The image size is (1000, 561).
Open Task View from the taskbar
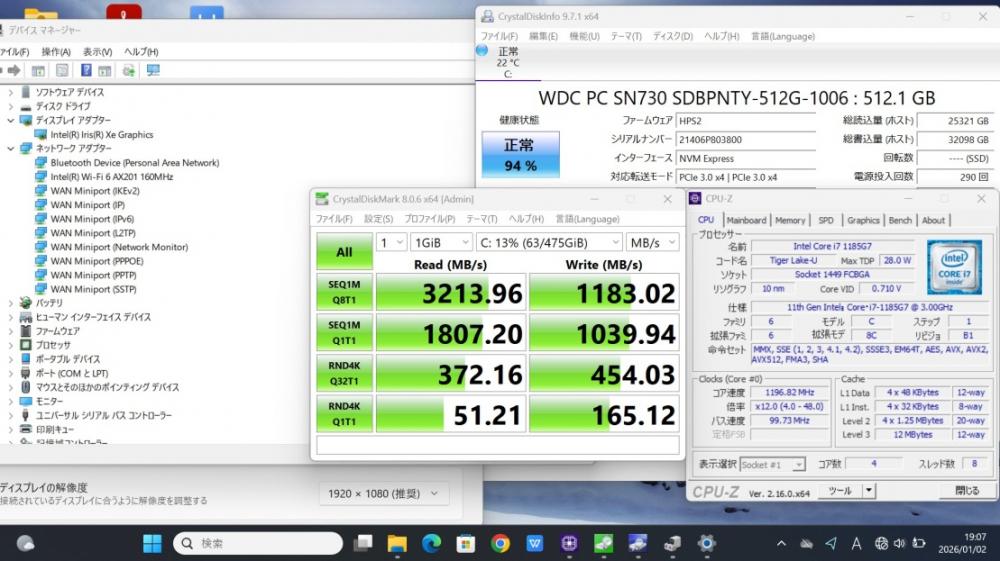363,543
